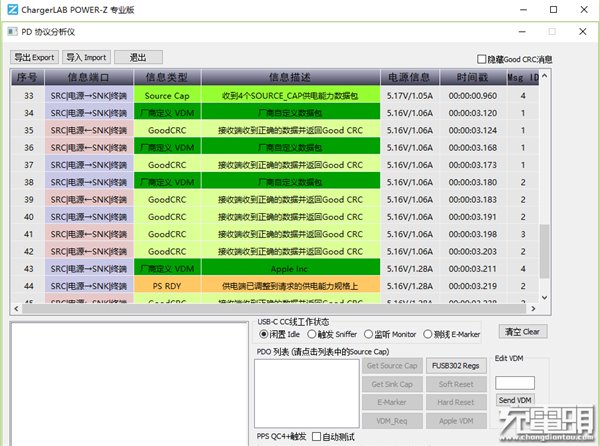Viewport: 600px width, 446px height.
Task: Enable the 隐藏Good CRC消息 checkbox
Action: pyautogui.click(x=483, y=60)
